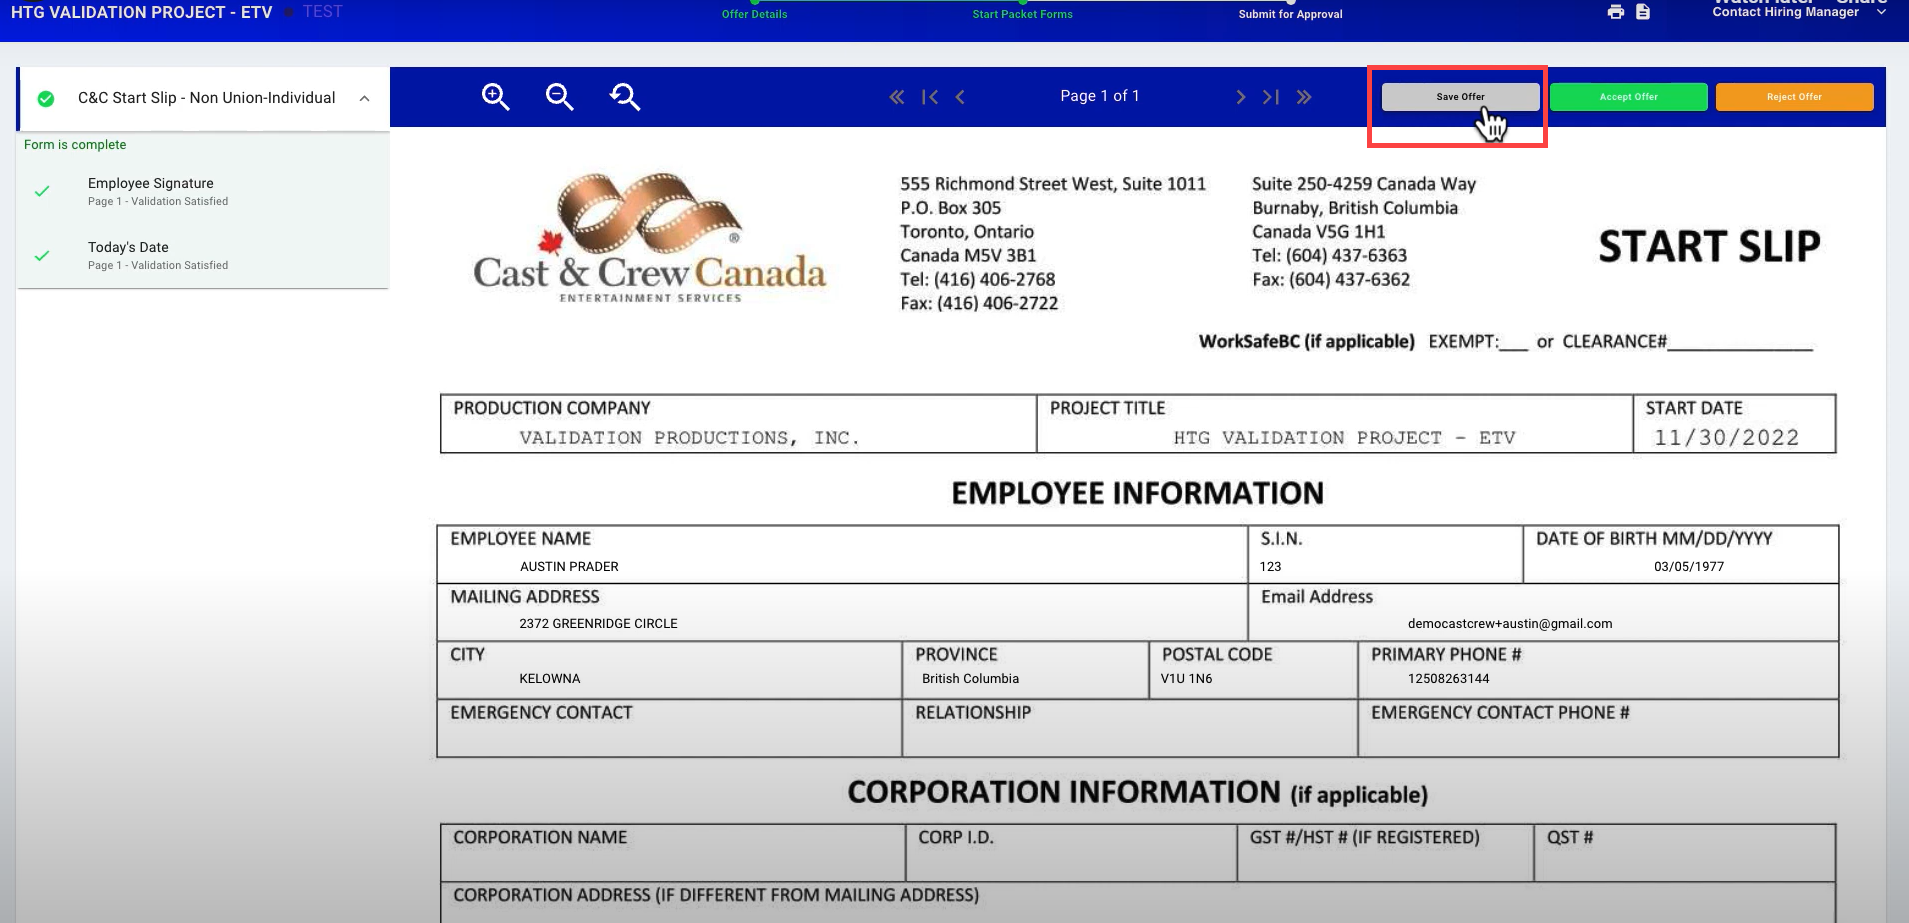Click the empty Emergency Contact field

[x=669, y=728]
